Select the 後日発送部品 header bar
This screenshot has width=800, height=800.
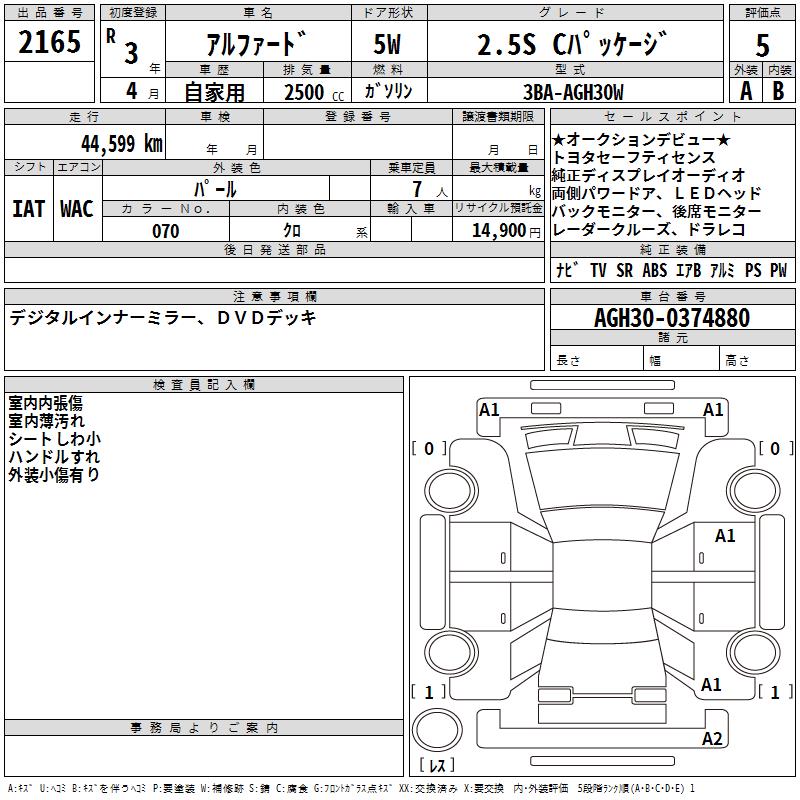pyautogui.click(x=274, y=249)
